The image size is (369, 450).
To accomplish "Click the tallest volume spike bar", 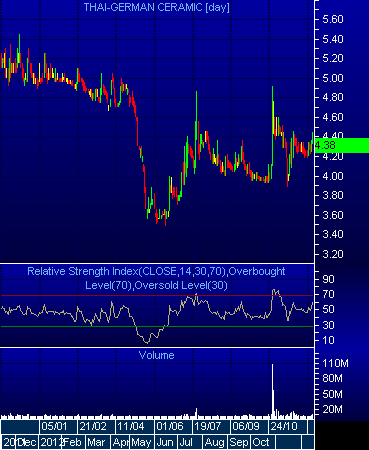I will click(x=273, y=391).
